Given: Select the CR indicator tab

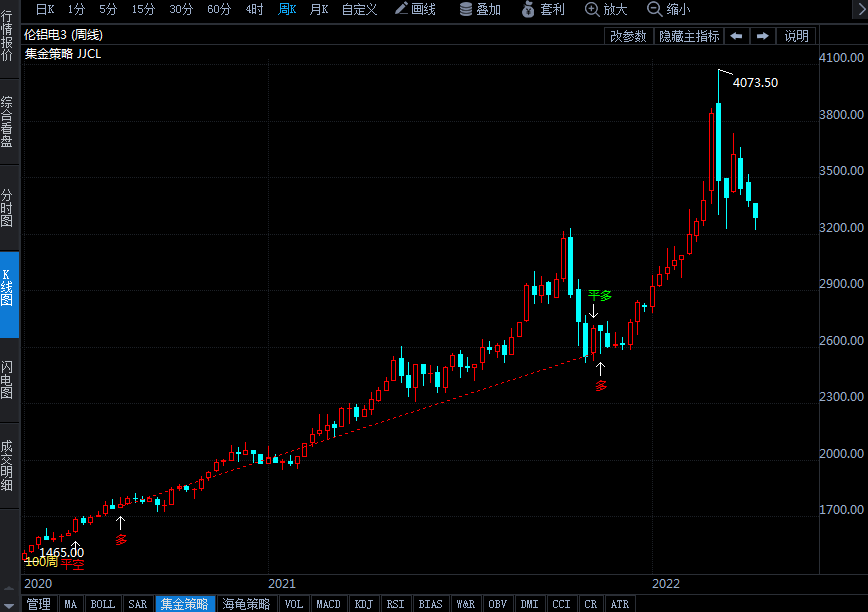Looking at the screenshot, I should pyautogui.click(x=591, y=604).
